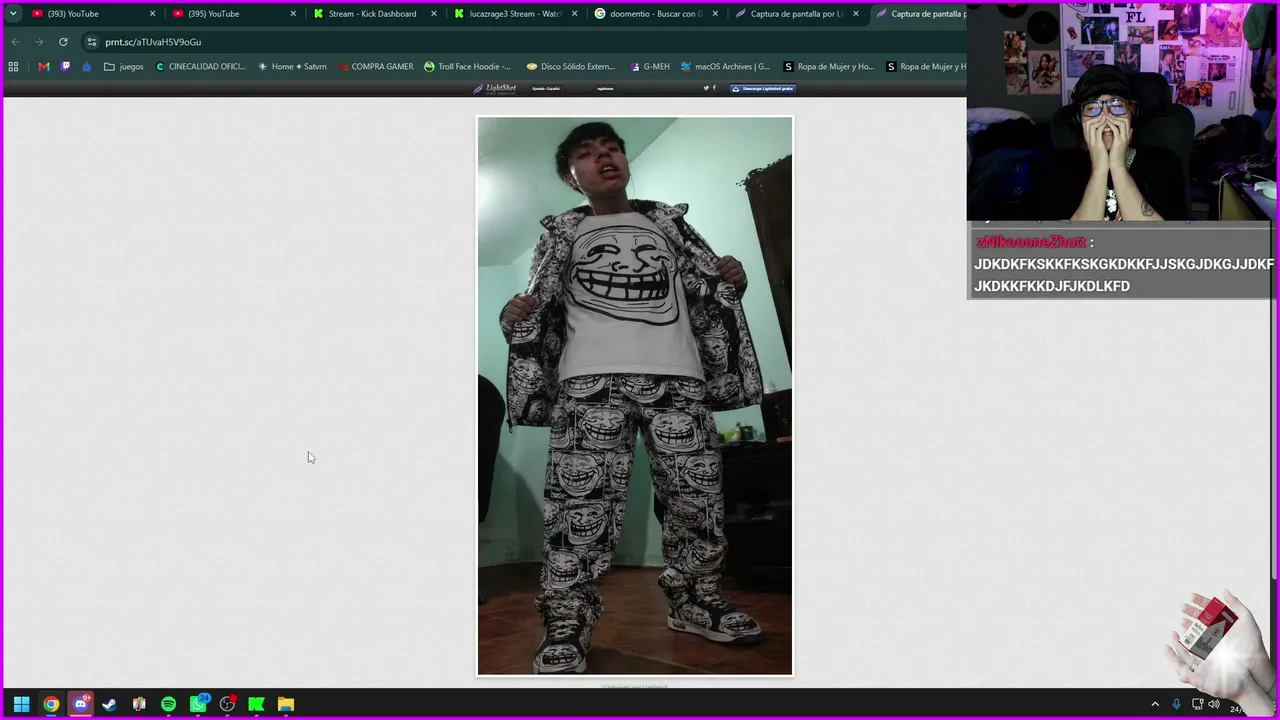Go forward to the next page

39,42
